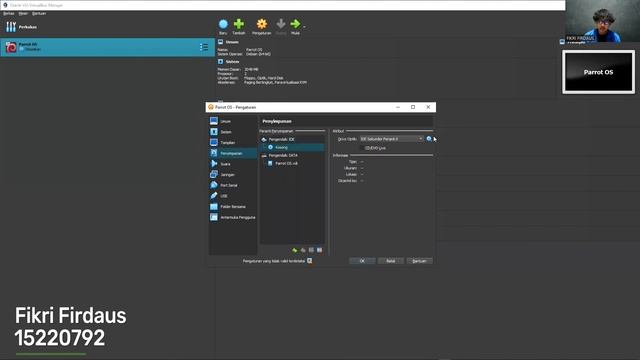Open the Antarmuka Pengguna settings category
Screen dimensions: 640x360
(233, 217)
